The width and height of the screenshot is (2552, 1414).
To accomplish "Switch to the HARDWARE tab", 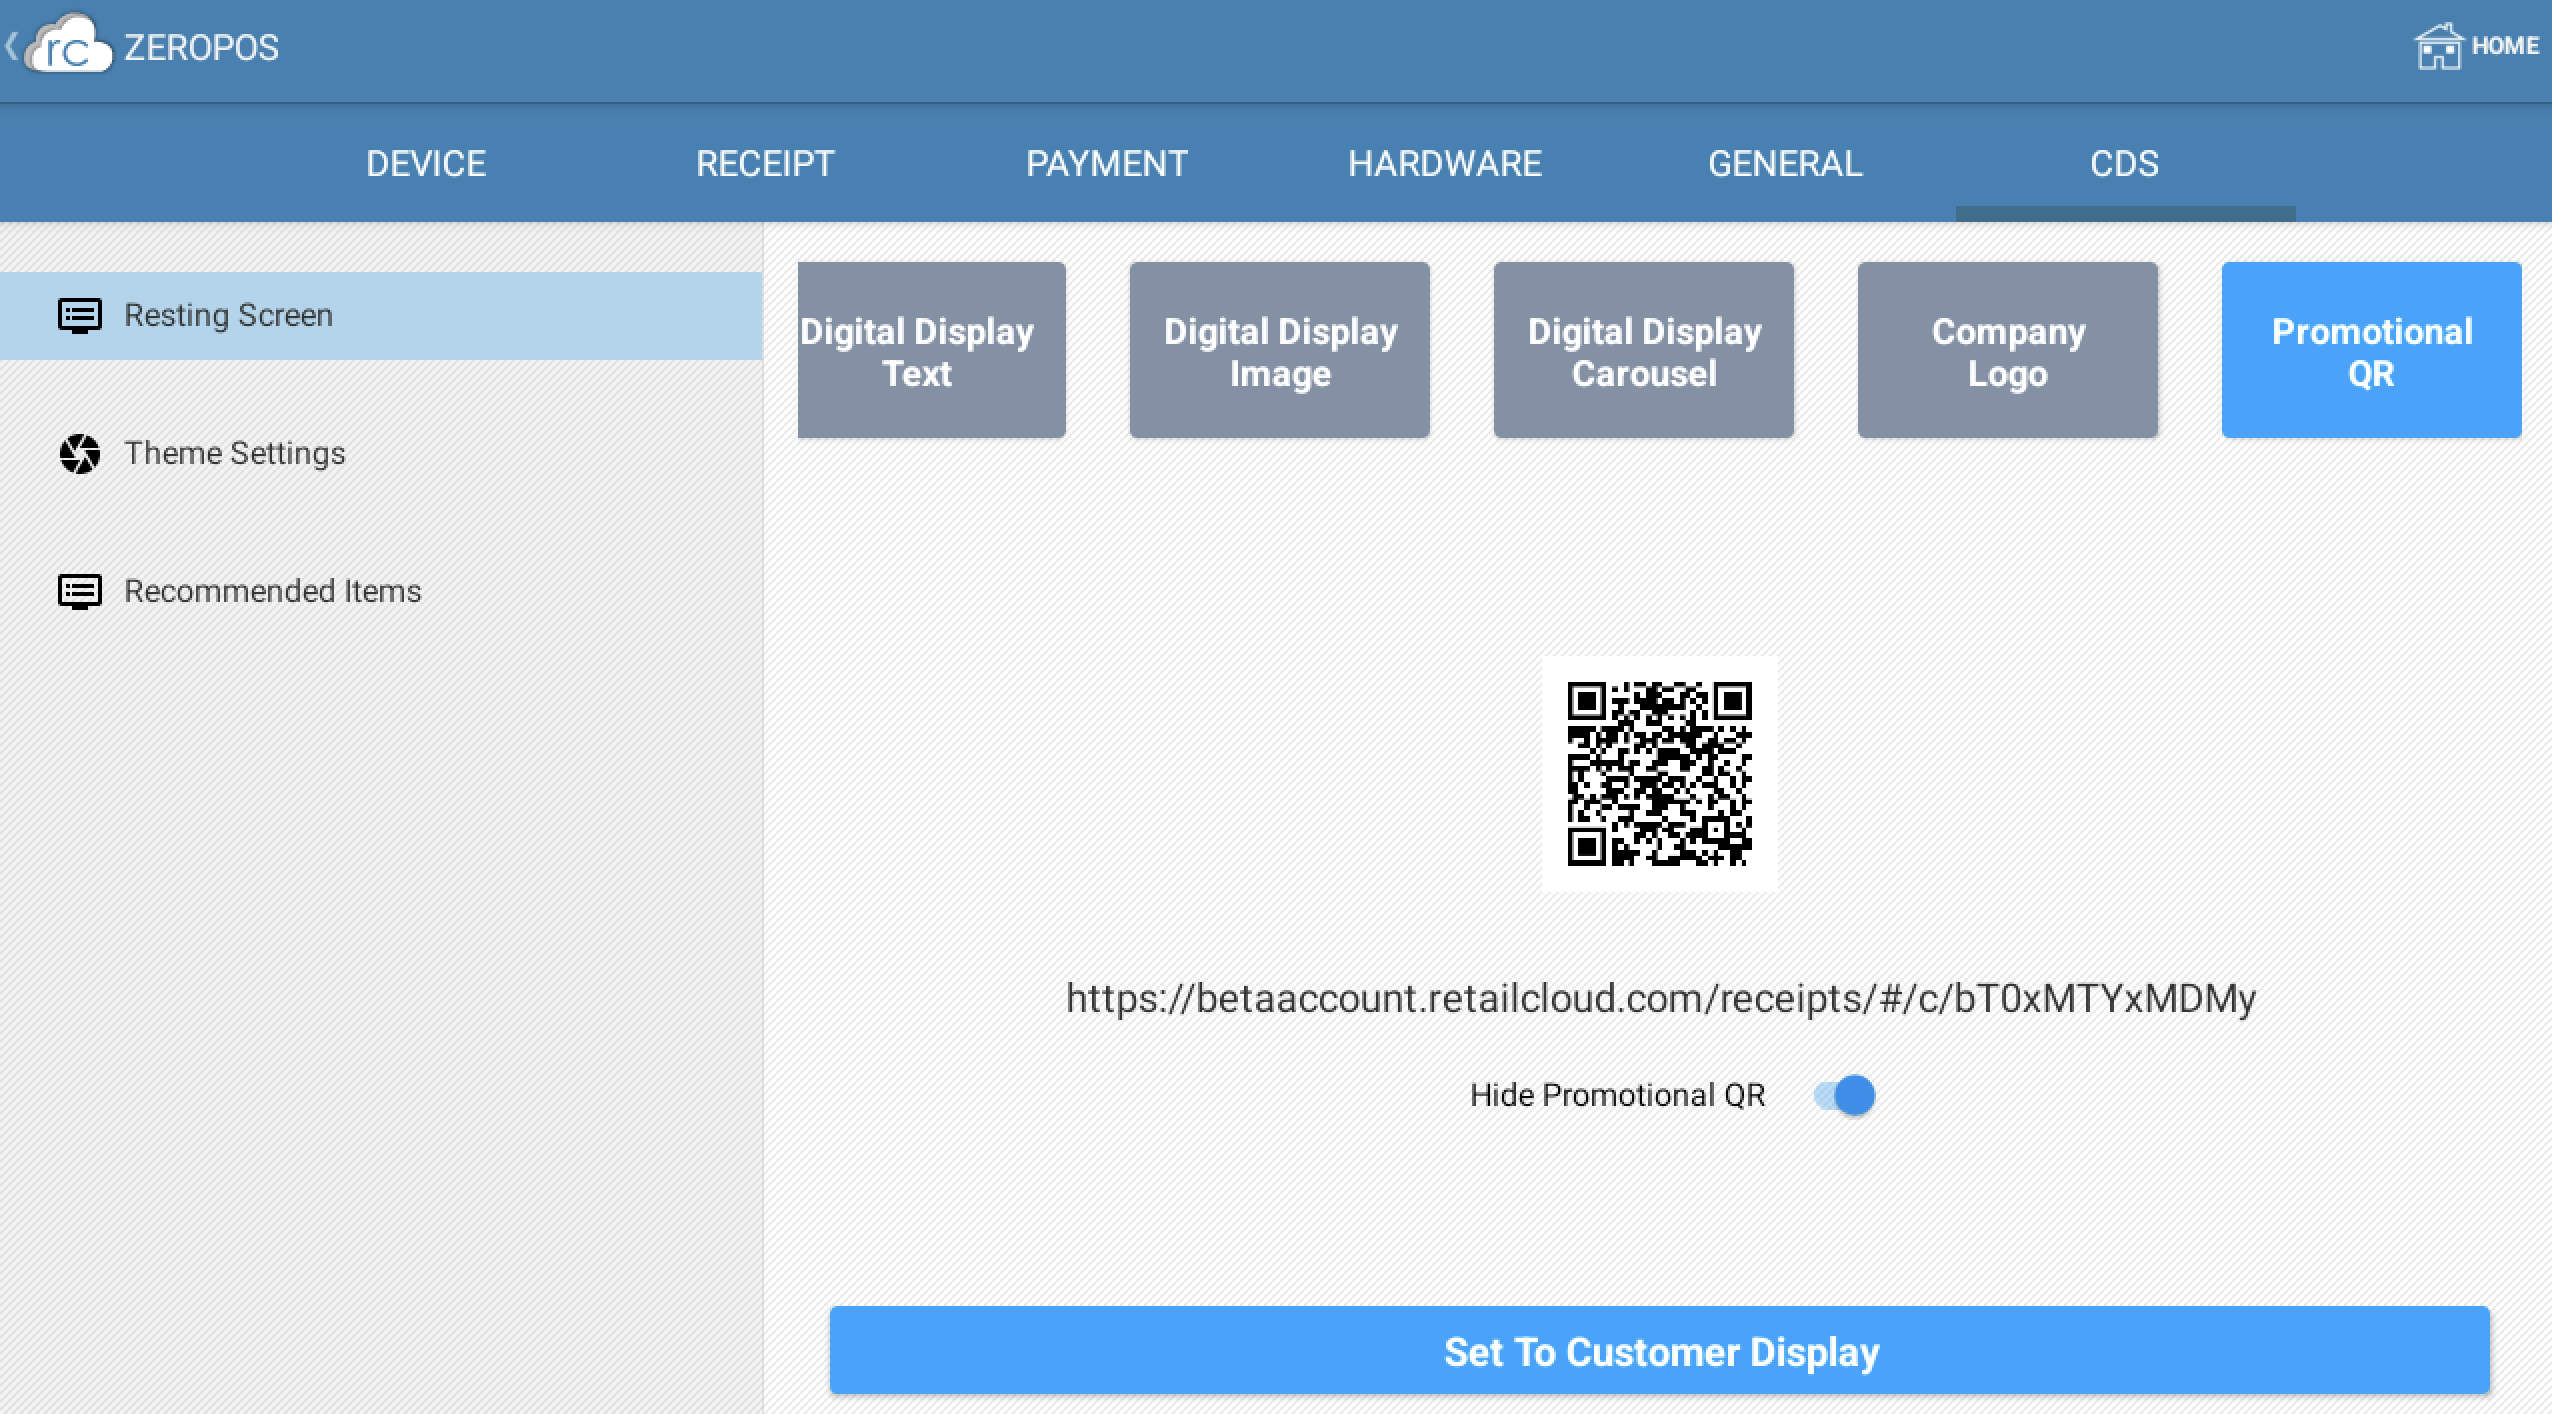I will click(1444, 163).
